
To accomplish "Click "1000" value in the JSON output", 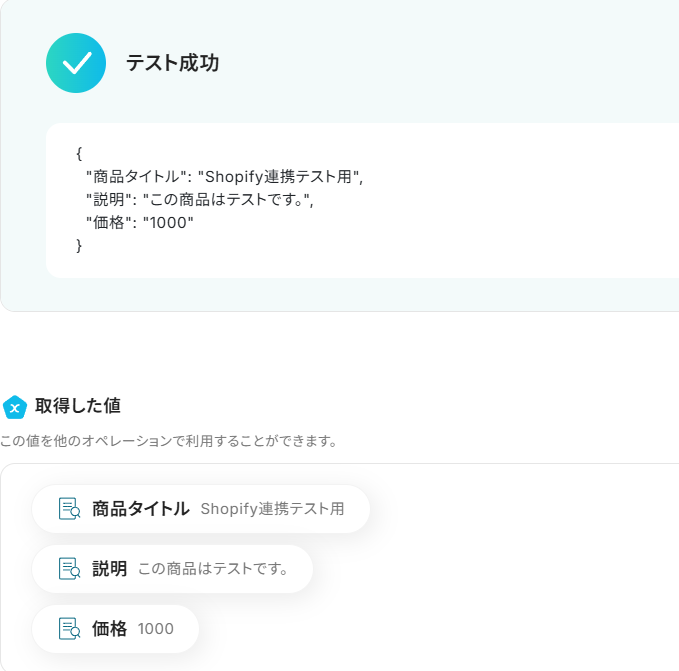I will (x=168, y=223).
